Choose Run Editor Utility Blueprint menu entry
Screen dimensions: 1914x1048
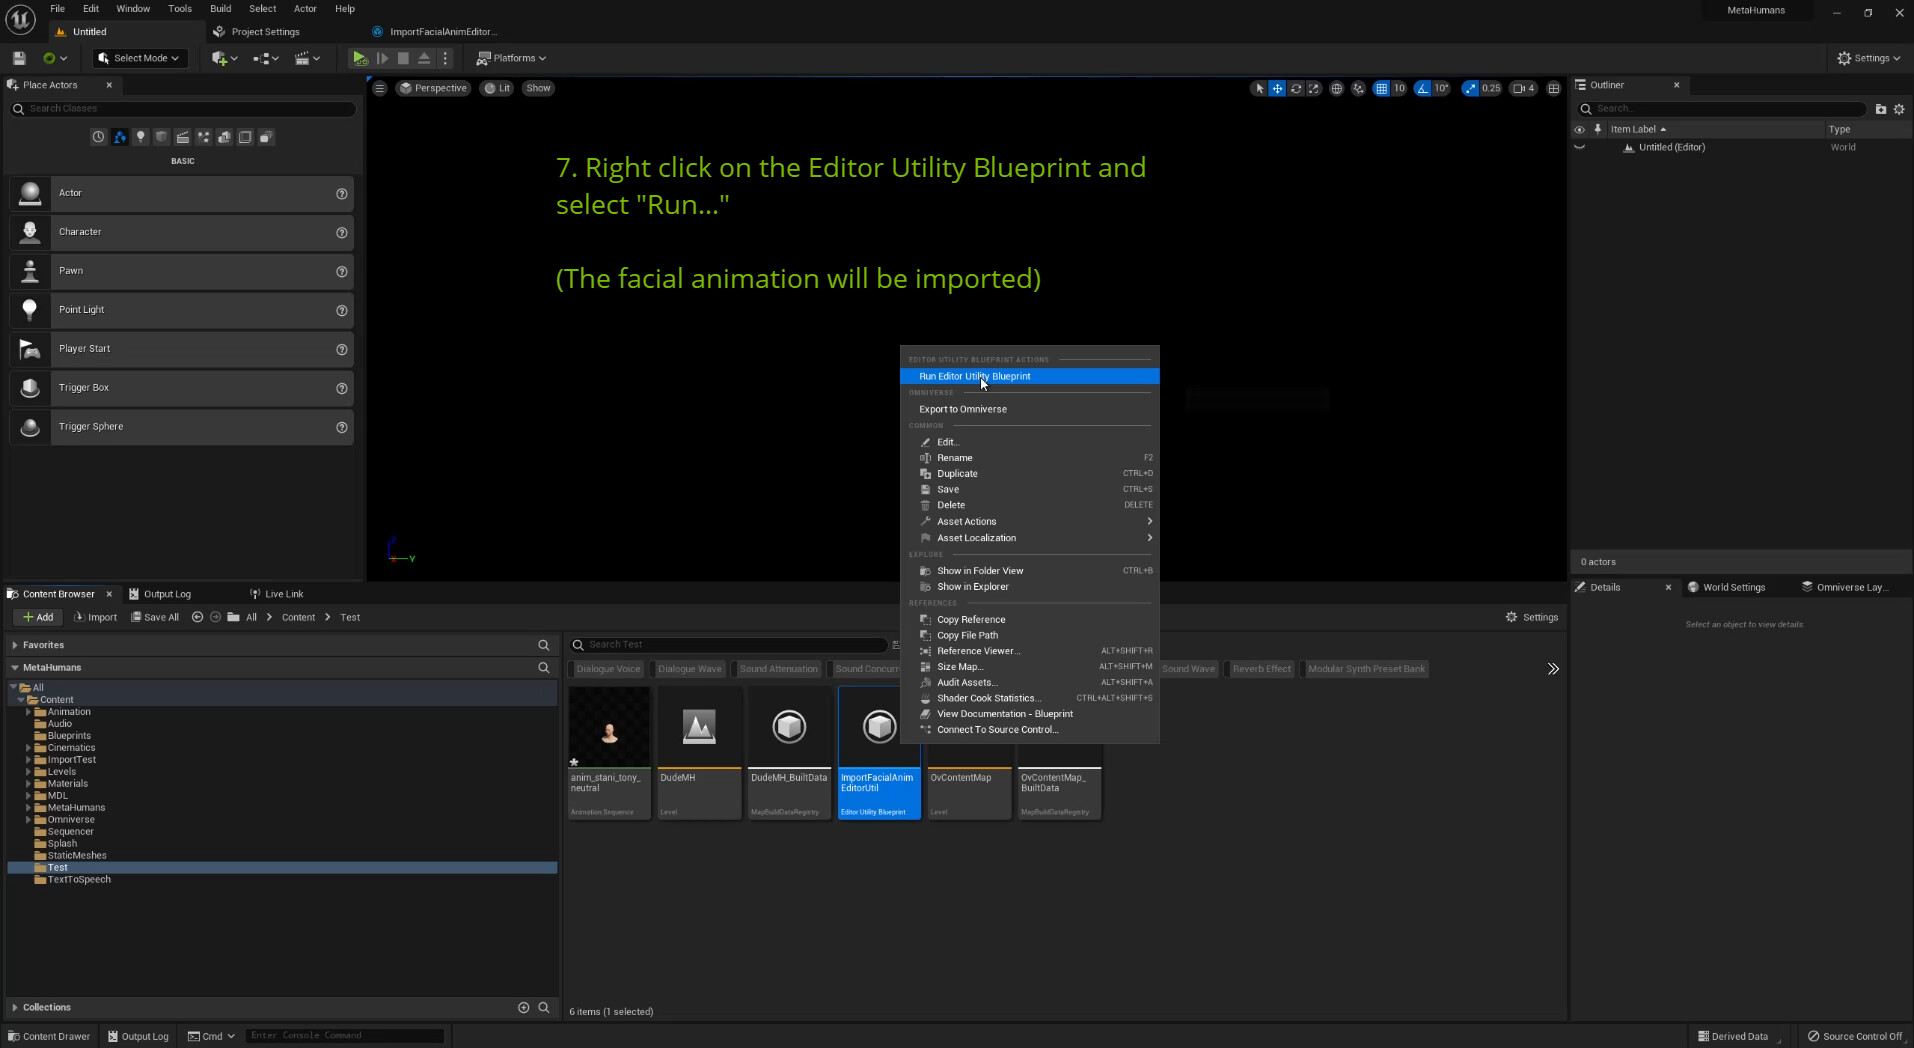point(974,377)
